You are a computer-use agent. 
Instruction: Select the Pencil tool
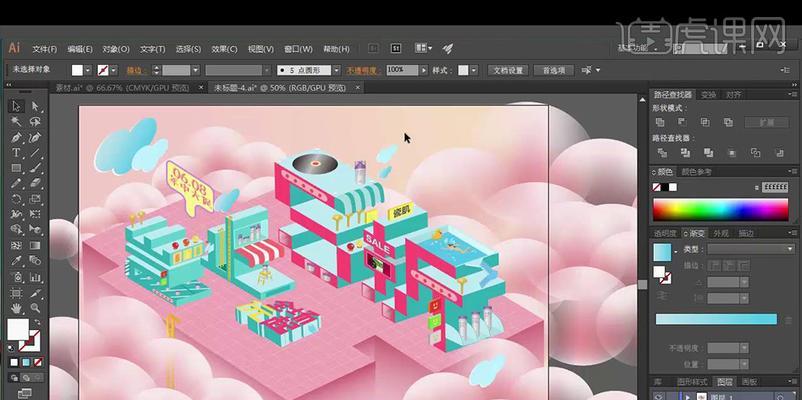tap(16, 183)
